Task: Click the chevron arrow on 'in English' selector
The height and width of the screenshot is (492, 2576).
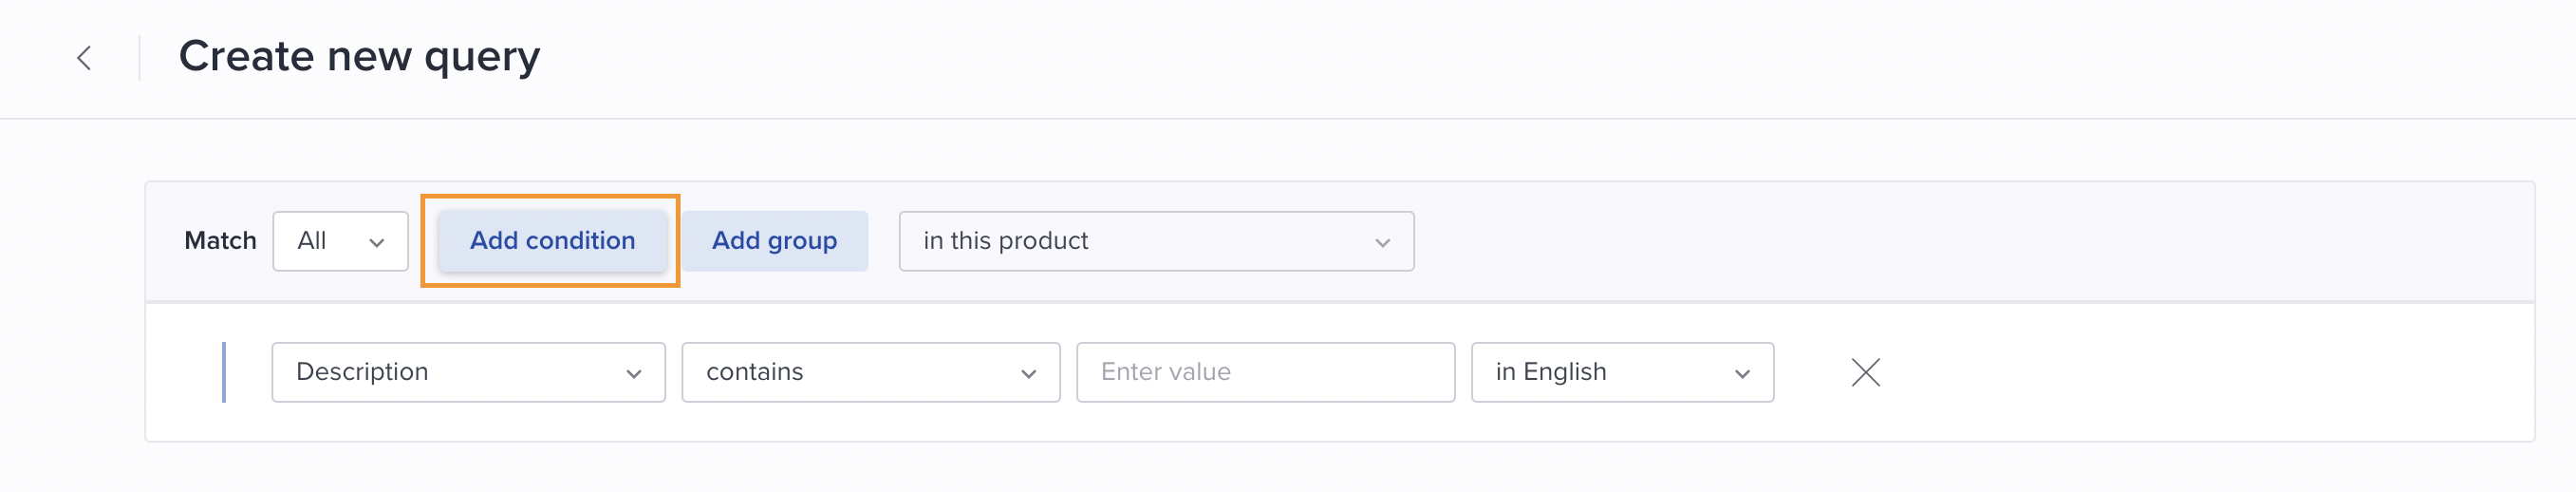Action: coord(1742,373)
